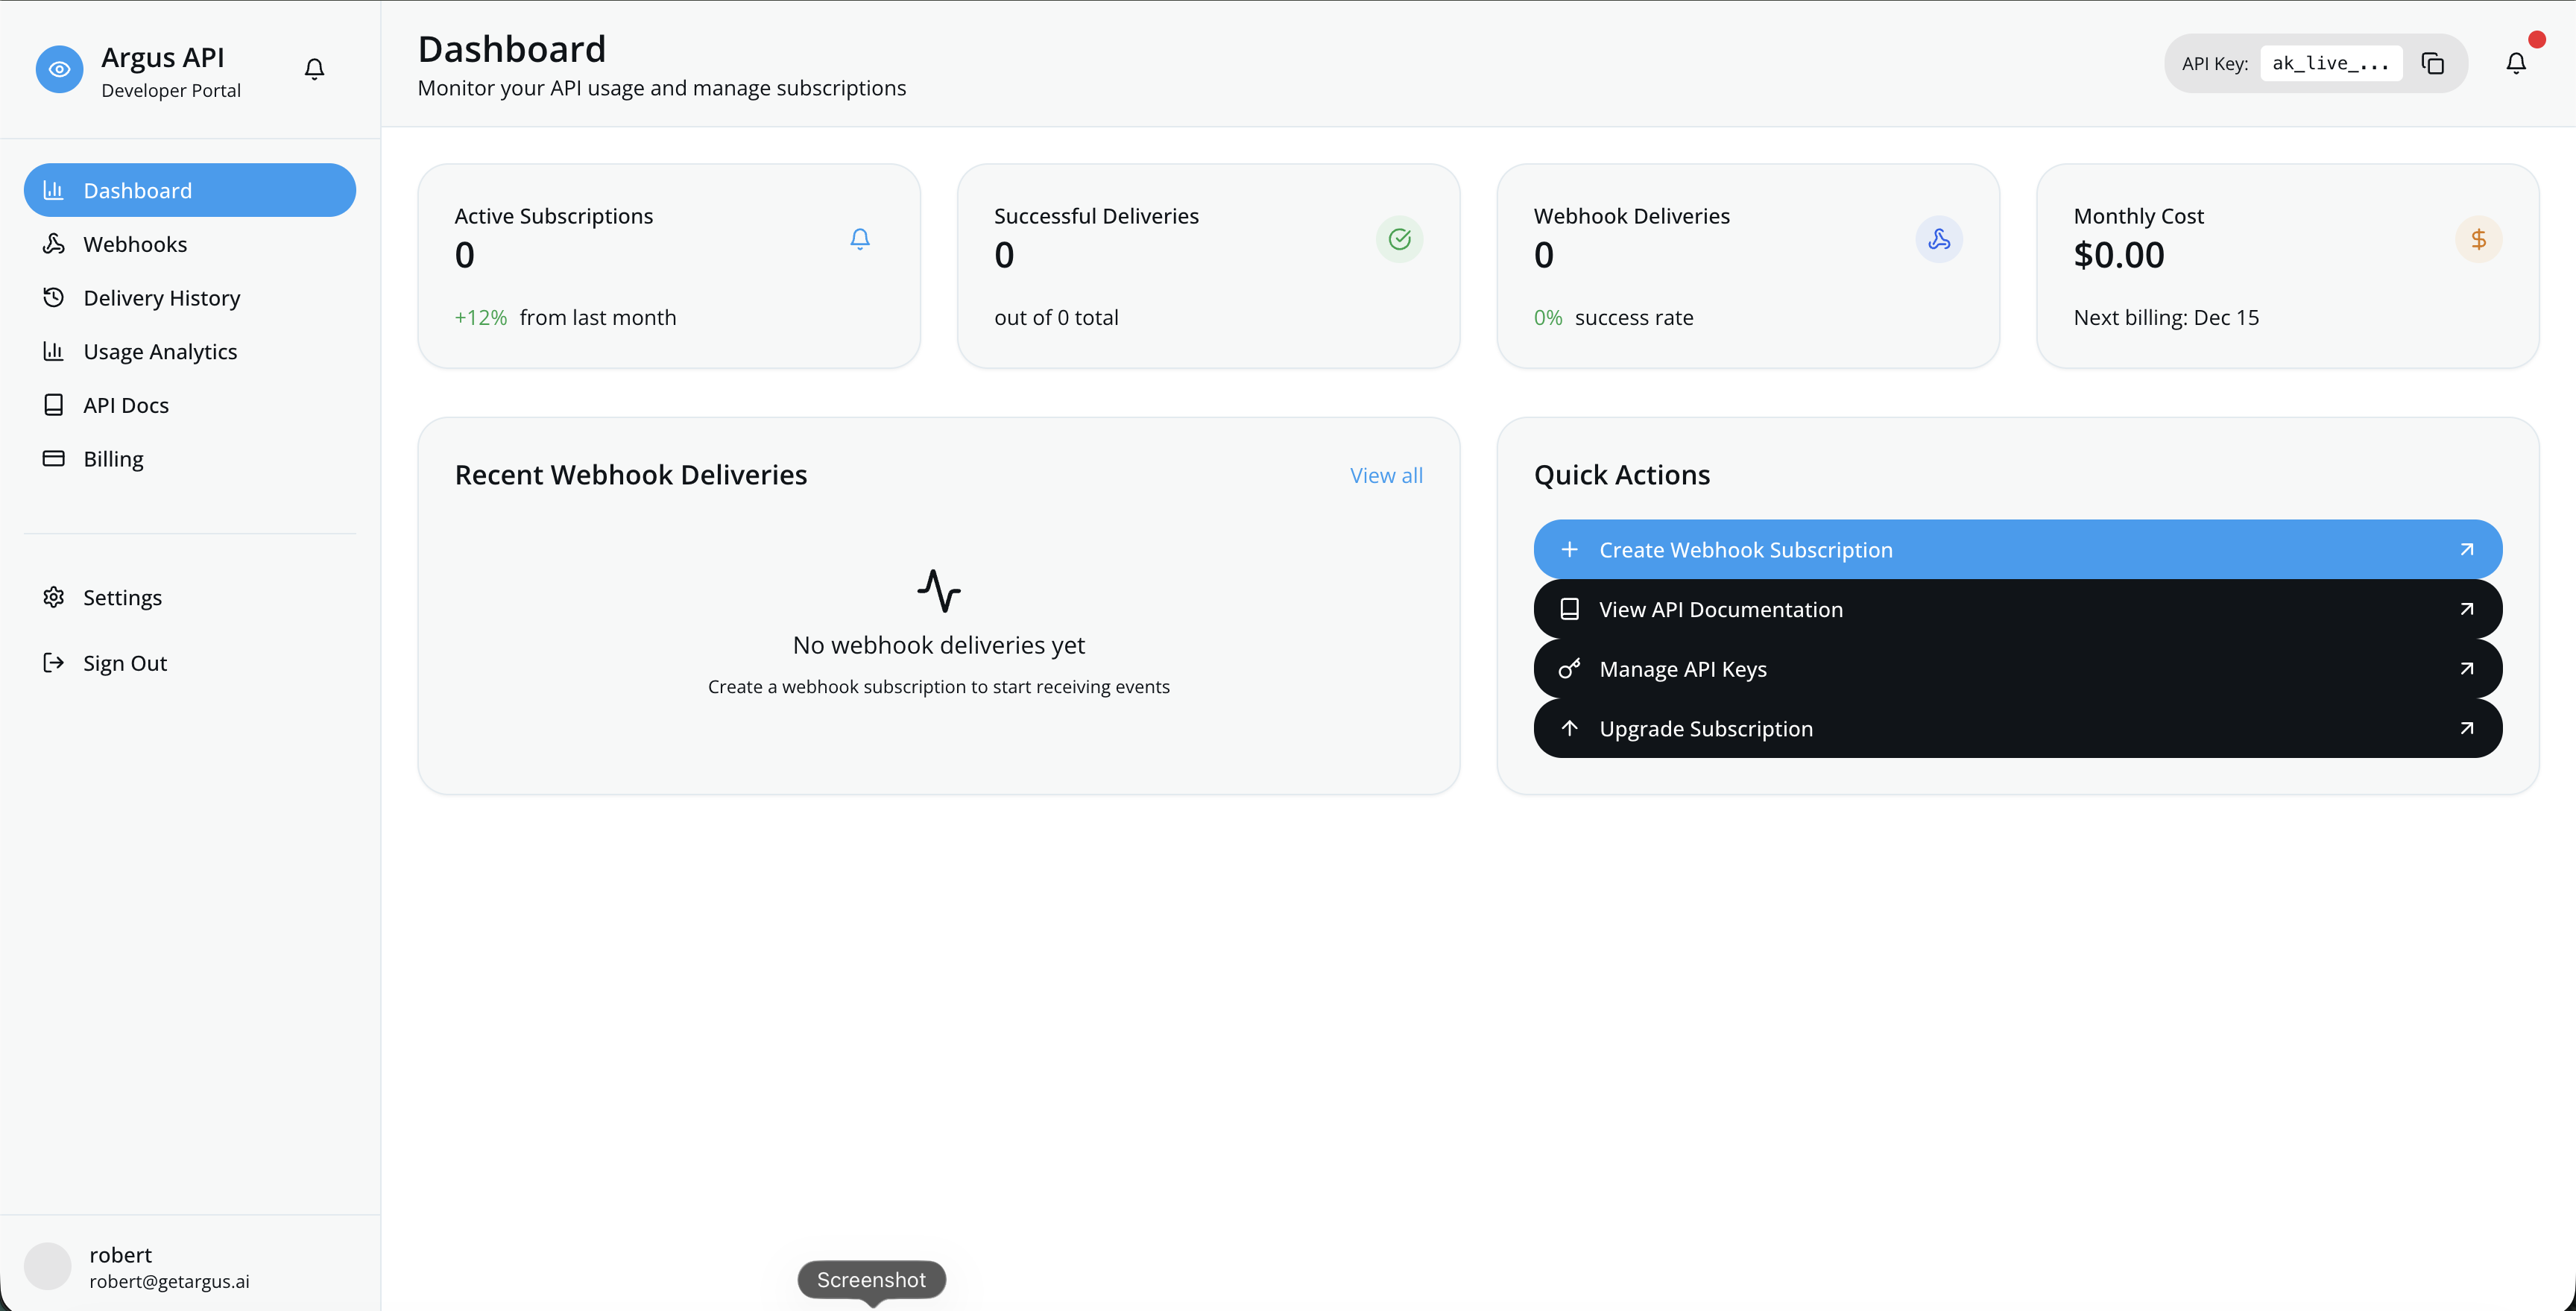This screenshot has width=2576, height=1311.
Task: Click the Sign Out arrow icon
Action: 54,662
